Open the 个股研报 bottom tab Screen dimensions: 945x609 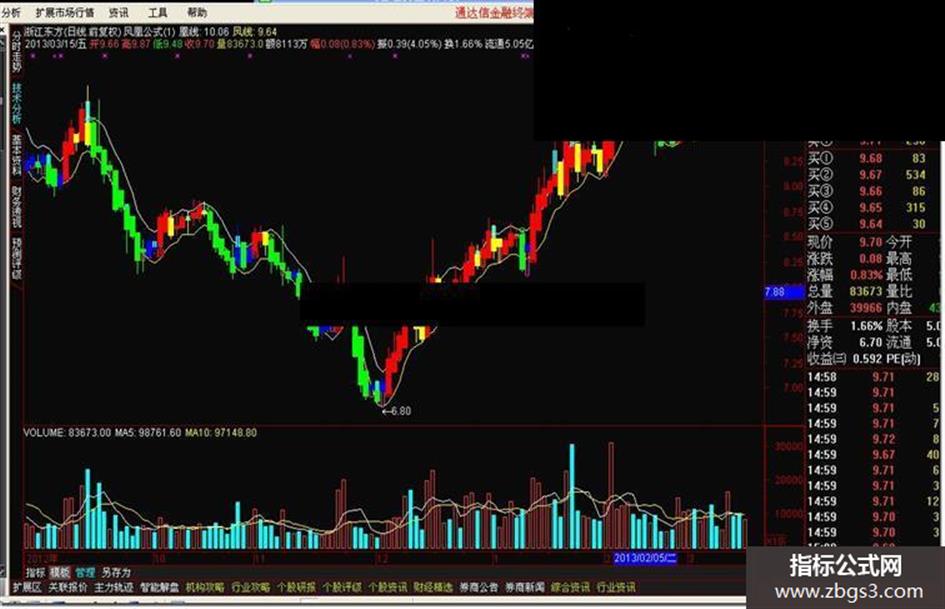click(x=297, y=587)
